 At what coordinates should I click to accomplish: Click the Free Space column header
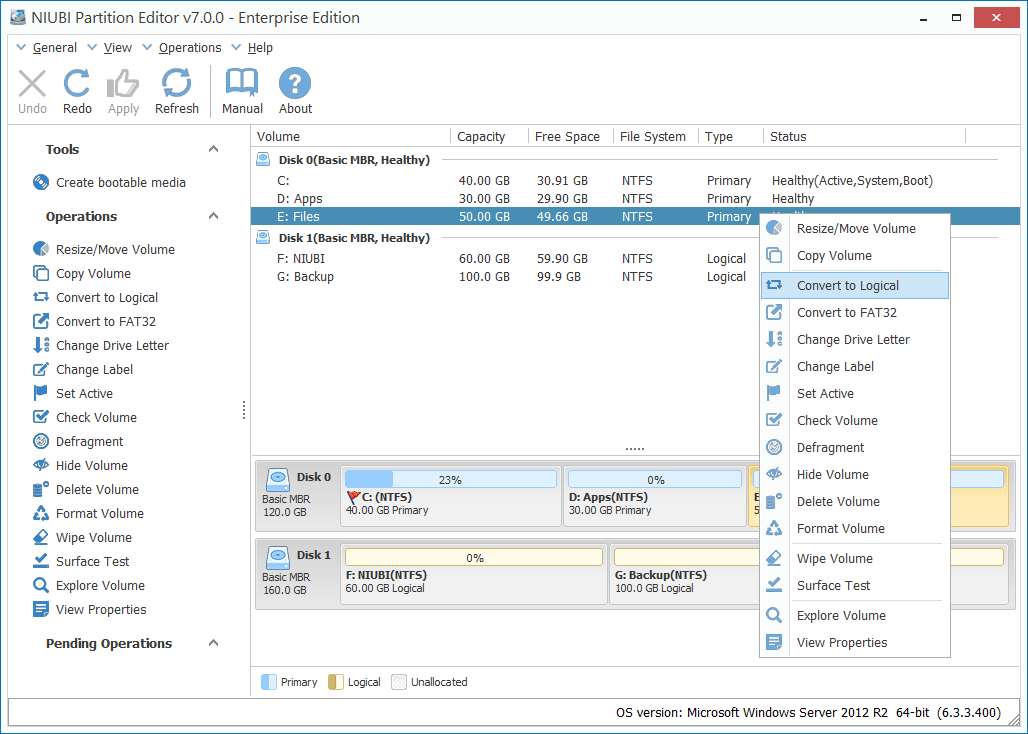[x=570, y=136]
